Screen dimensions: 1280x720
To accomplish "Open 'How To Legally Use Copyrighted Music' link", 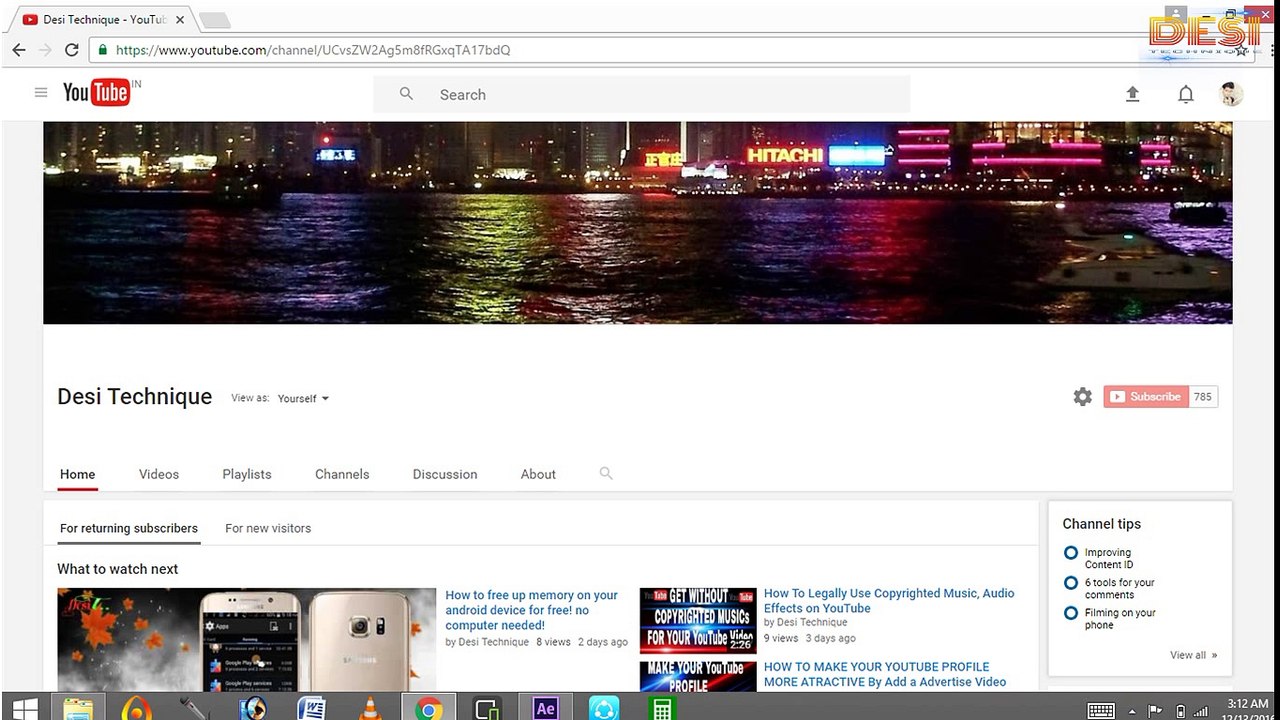I will pyautogui.click(x=889, y=600).
